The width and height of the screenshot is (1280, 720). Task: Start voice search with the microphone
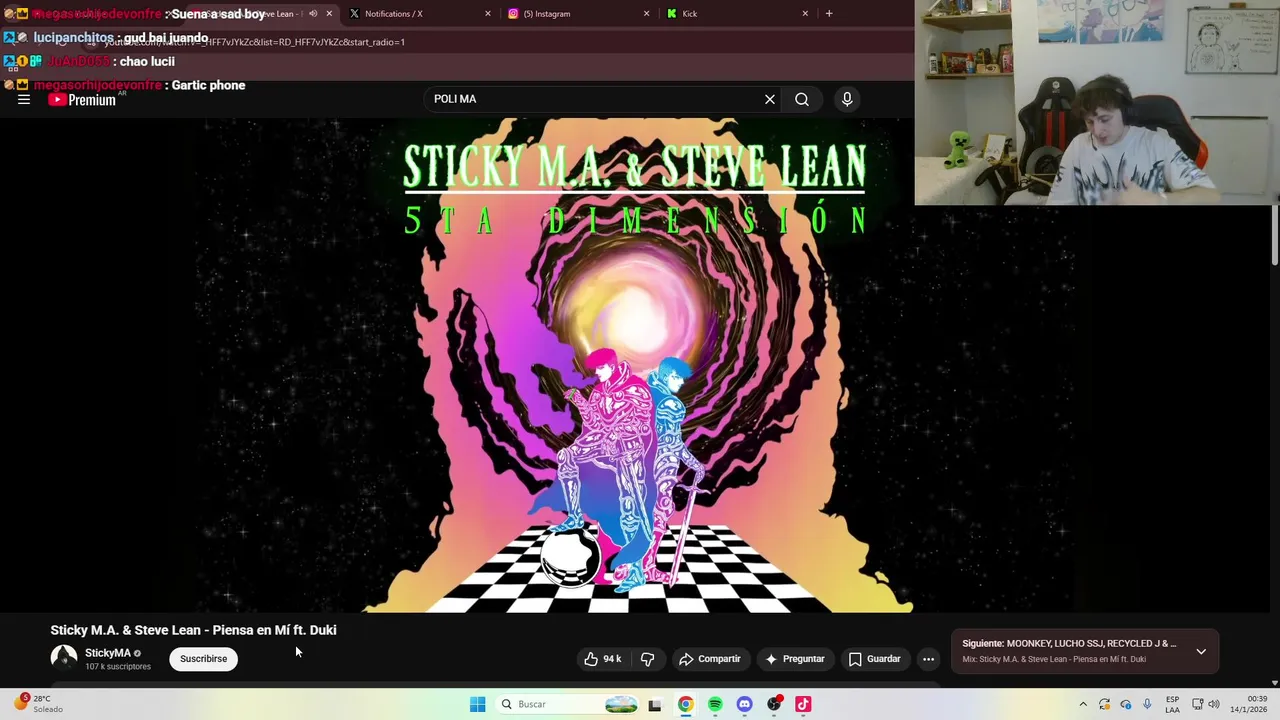(847, 99)
